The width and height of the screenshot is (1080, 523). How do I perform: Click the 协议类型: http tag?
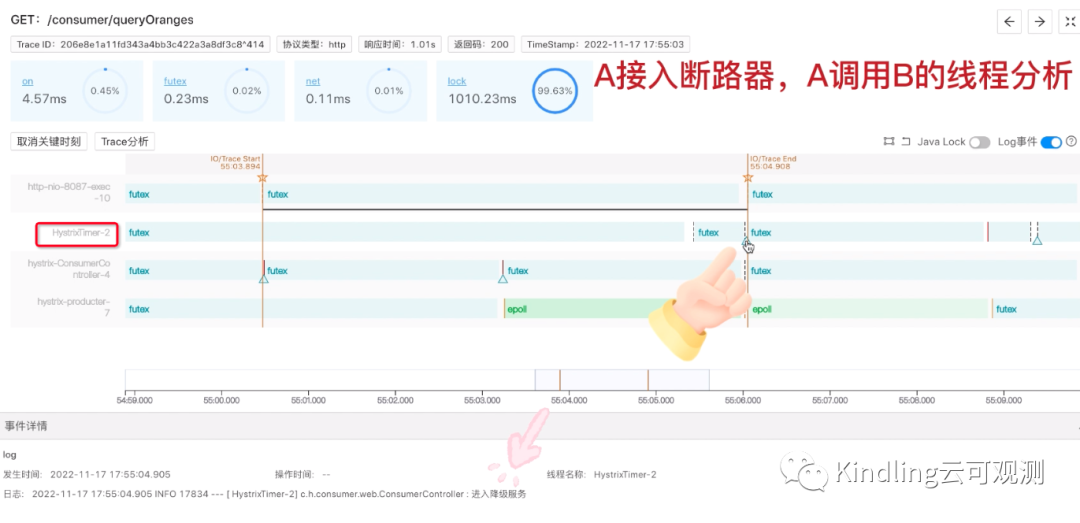pos(315,45)
